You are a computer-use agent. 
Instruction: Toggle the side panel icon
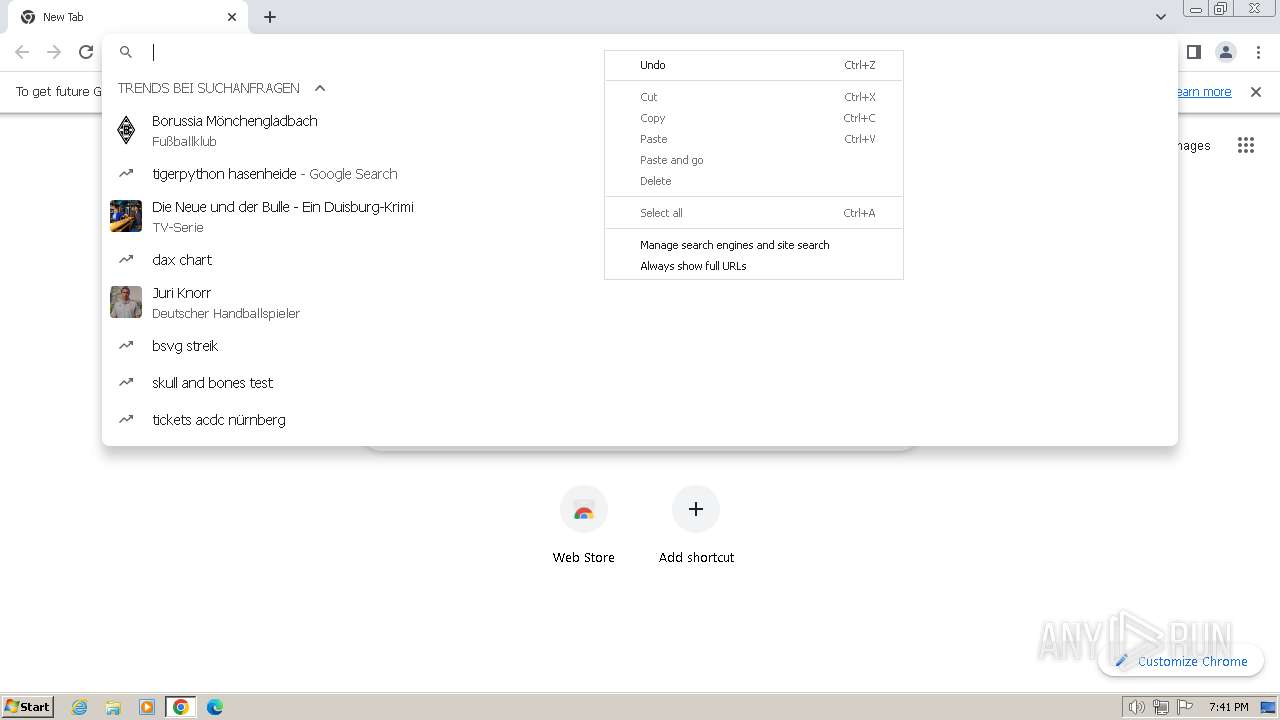pyautogui.click(x=1193, y=52)
